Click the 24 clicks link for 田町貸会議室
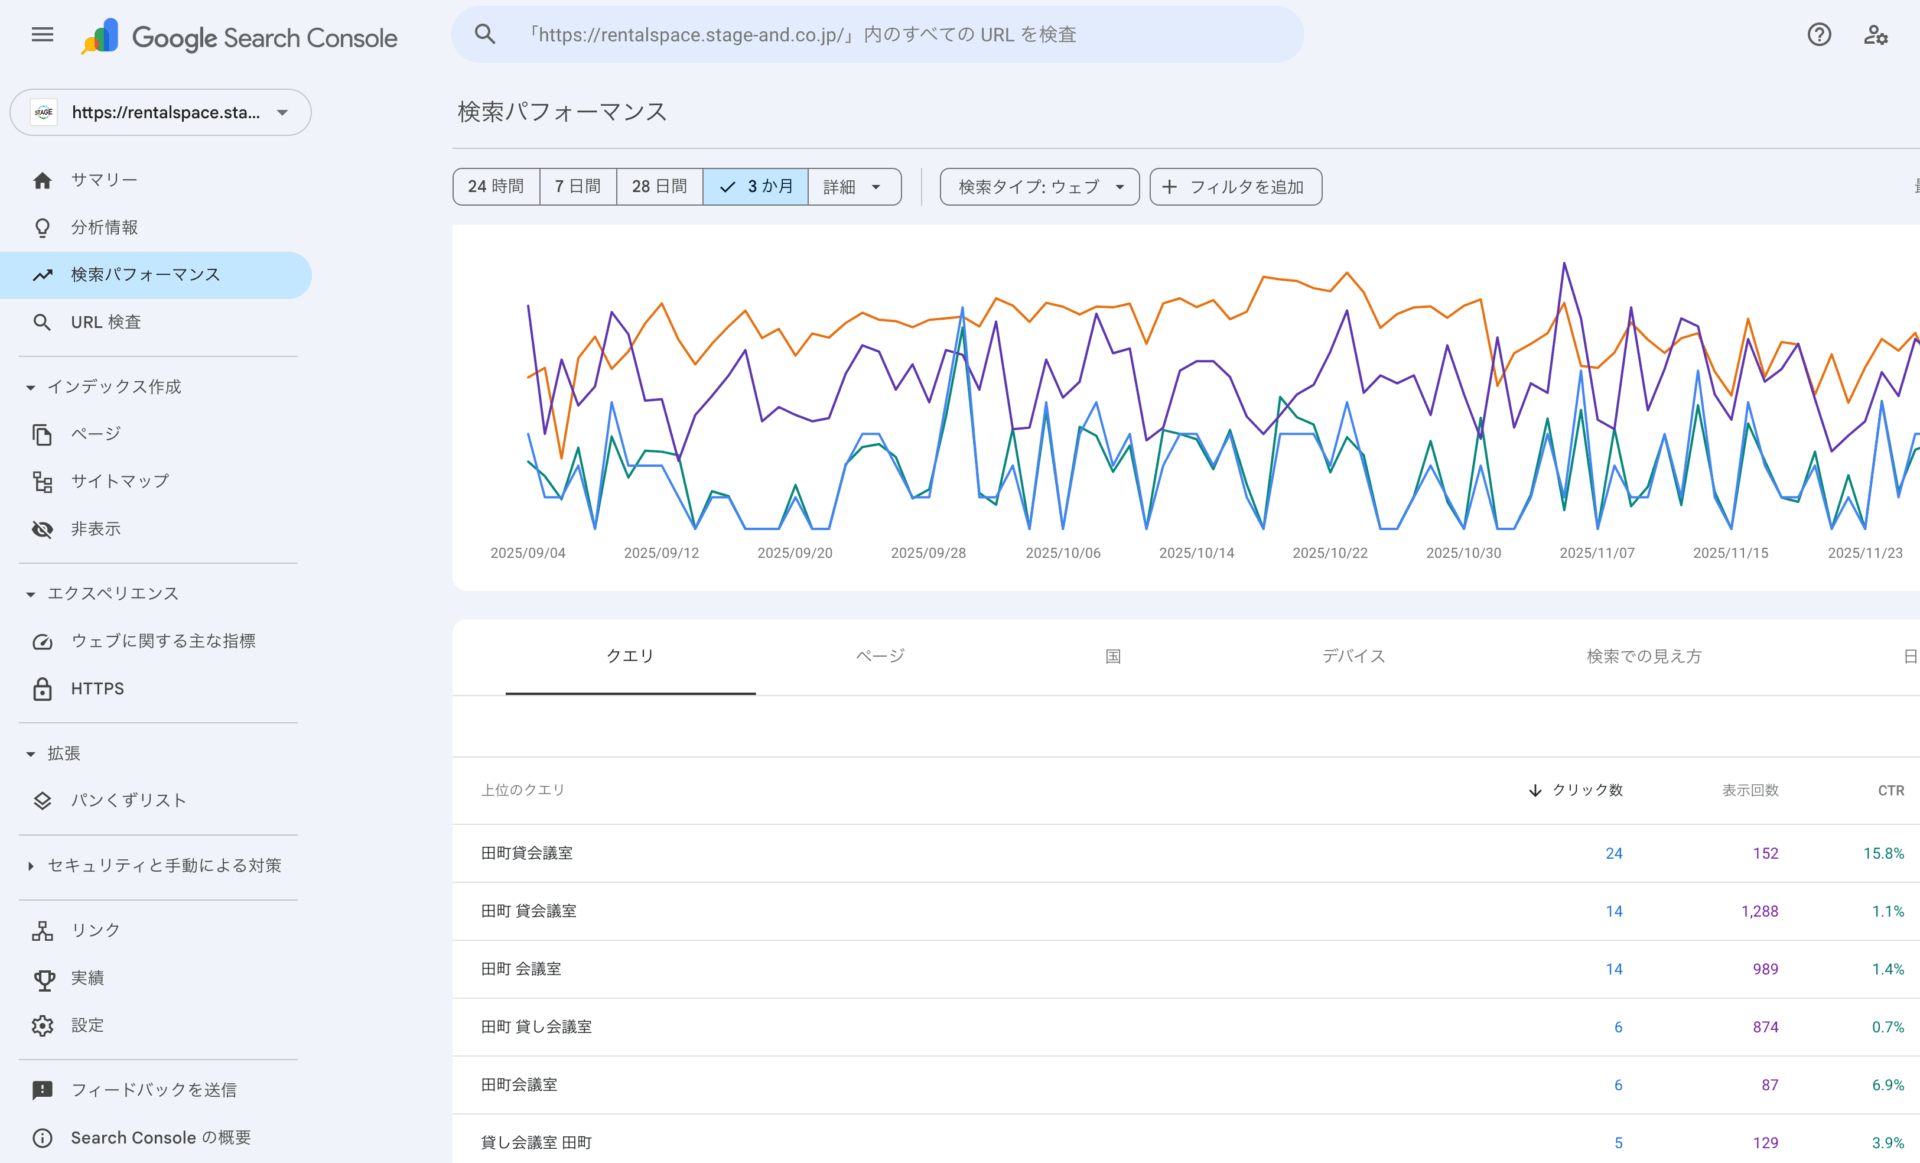The height and width of the screenshot is (1163, 1920). tap(1614, 853)
